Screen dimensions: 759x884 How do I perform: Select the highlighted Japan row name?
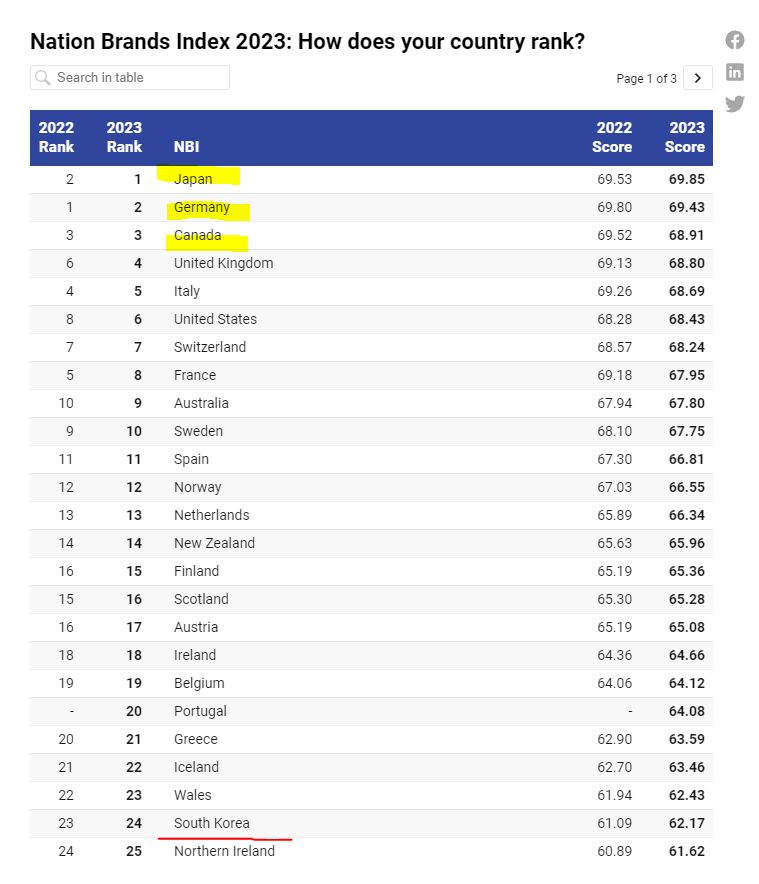point(193,179)
